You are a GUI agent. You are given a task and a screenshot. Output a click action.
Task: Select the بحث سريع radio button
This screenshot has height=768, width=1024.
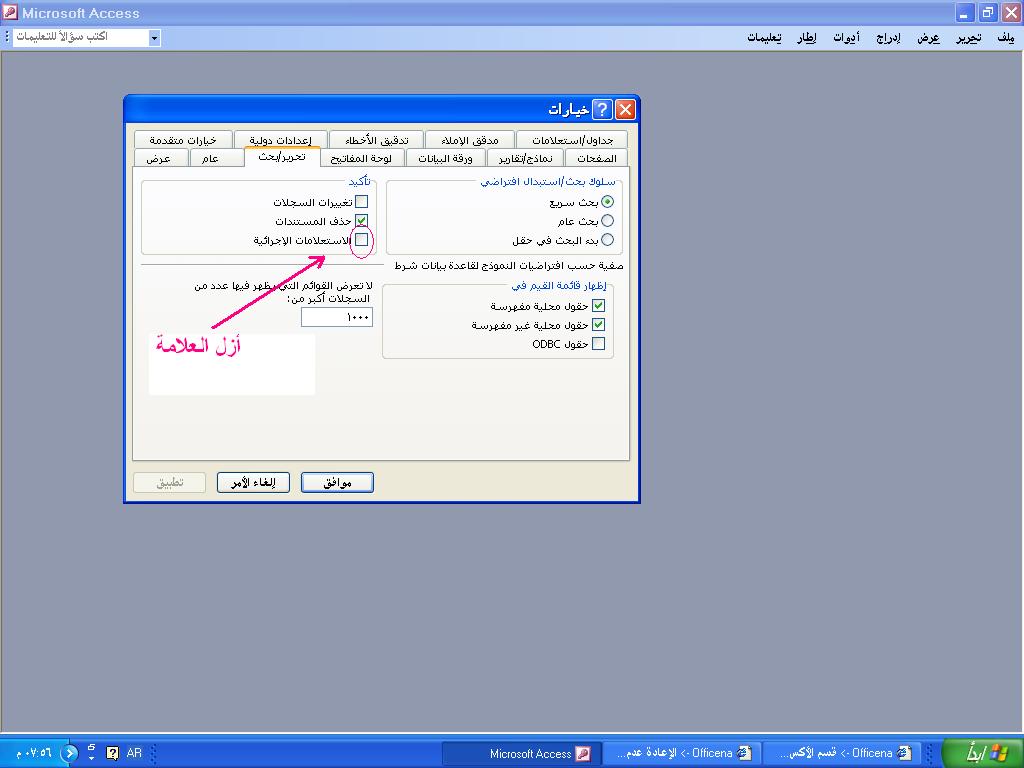607,202
